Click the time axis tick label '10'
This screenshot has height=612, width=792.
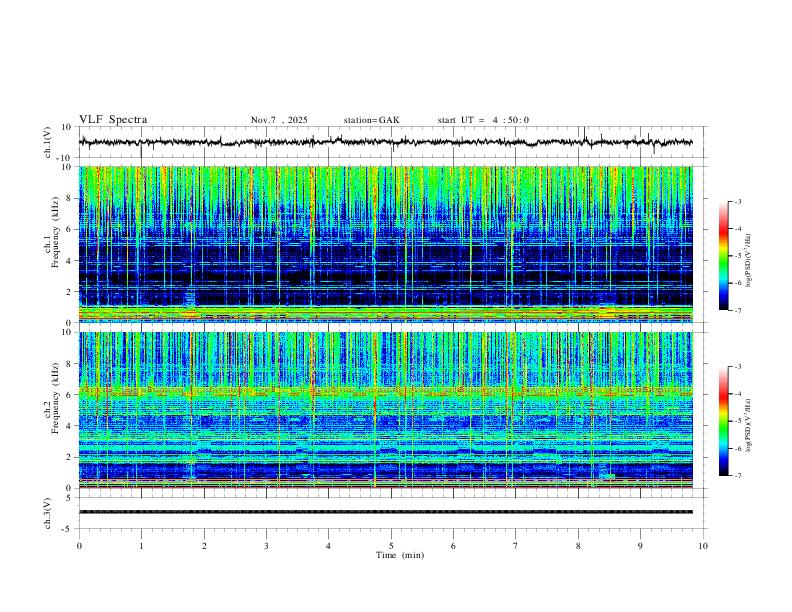pyautogui.click(x=703, y=546)
